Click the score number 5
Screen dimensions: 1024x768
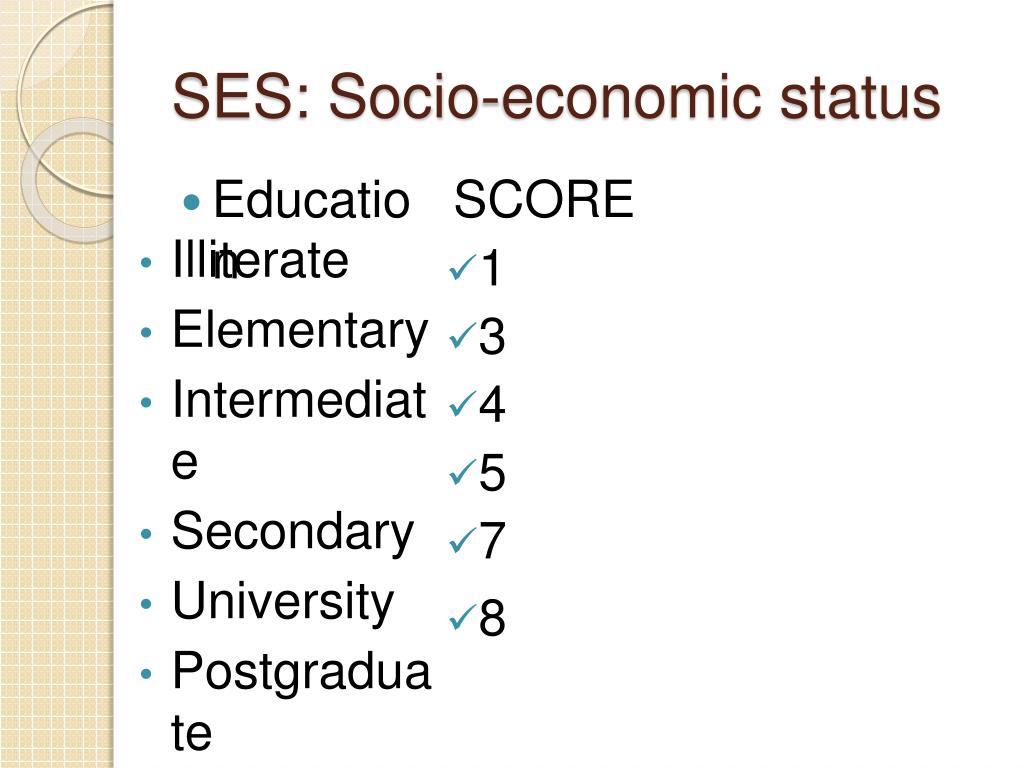492,472
